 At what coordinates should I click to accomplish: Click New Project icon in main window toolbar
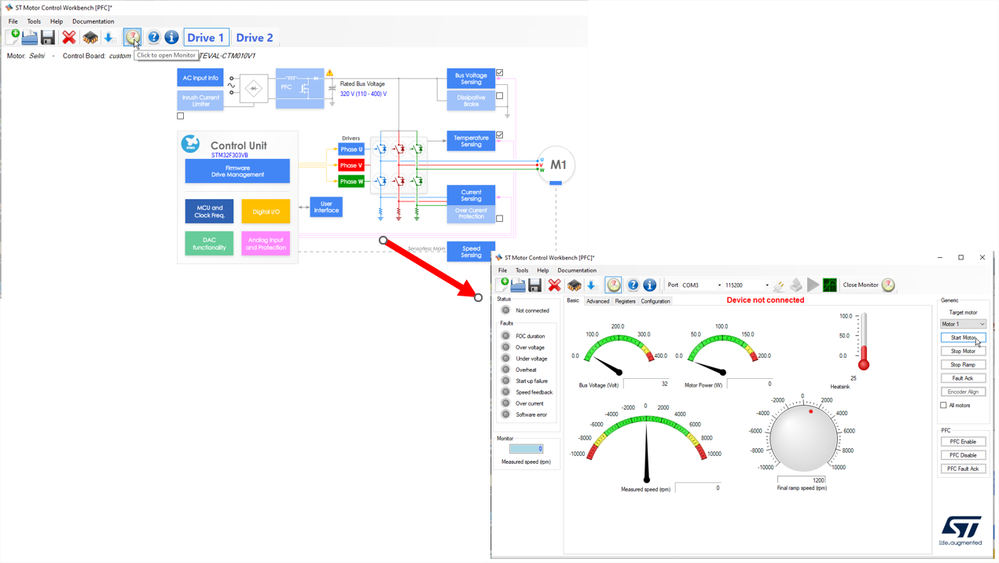12,37
